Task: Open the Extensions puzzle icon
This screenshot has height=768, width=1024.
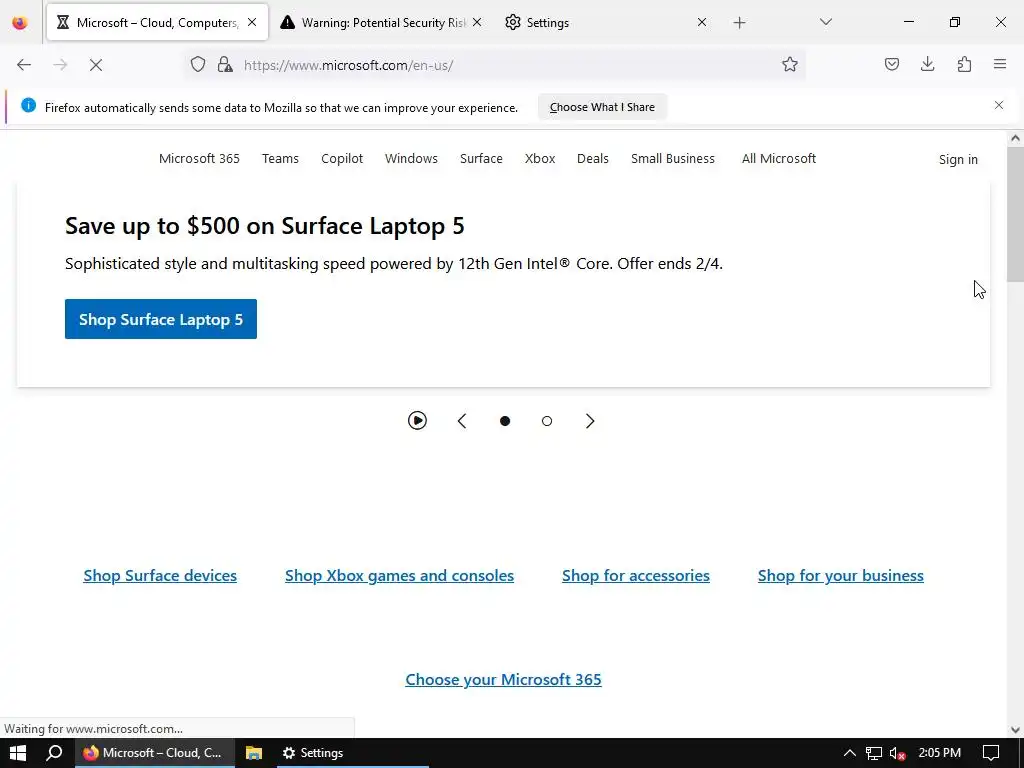Action: [964, 64]
